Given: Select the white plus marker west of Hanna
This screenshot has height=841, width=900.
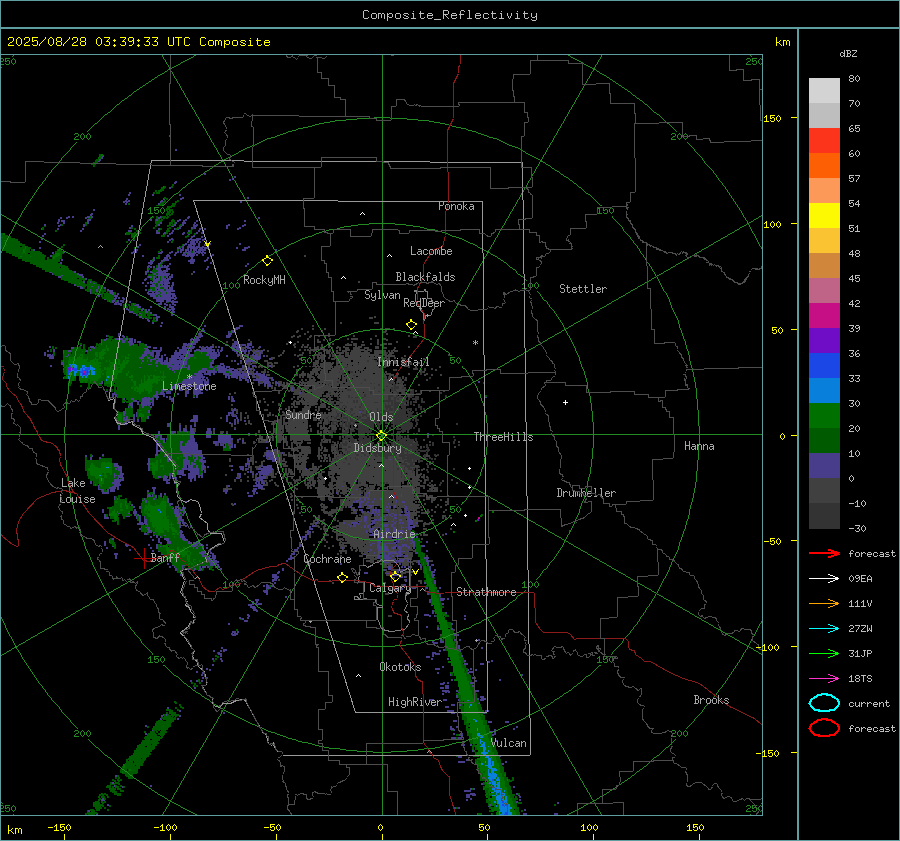Looking at the screenshot, I should coord(565,402).
